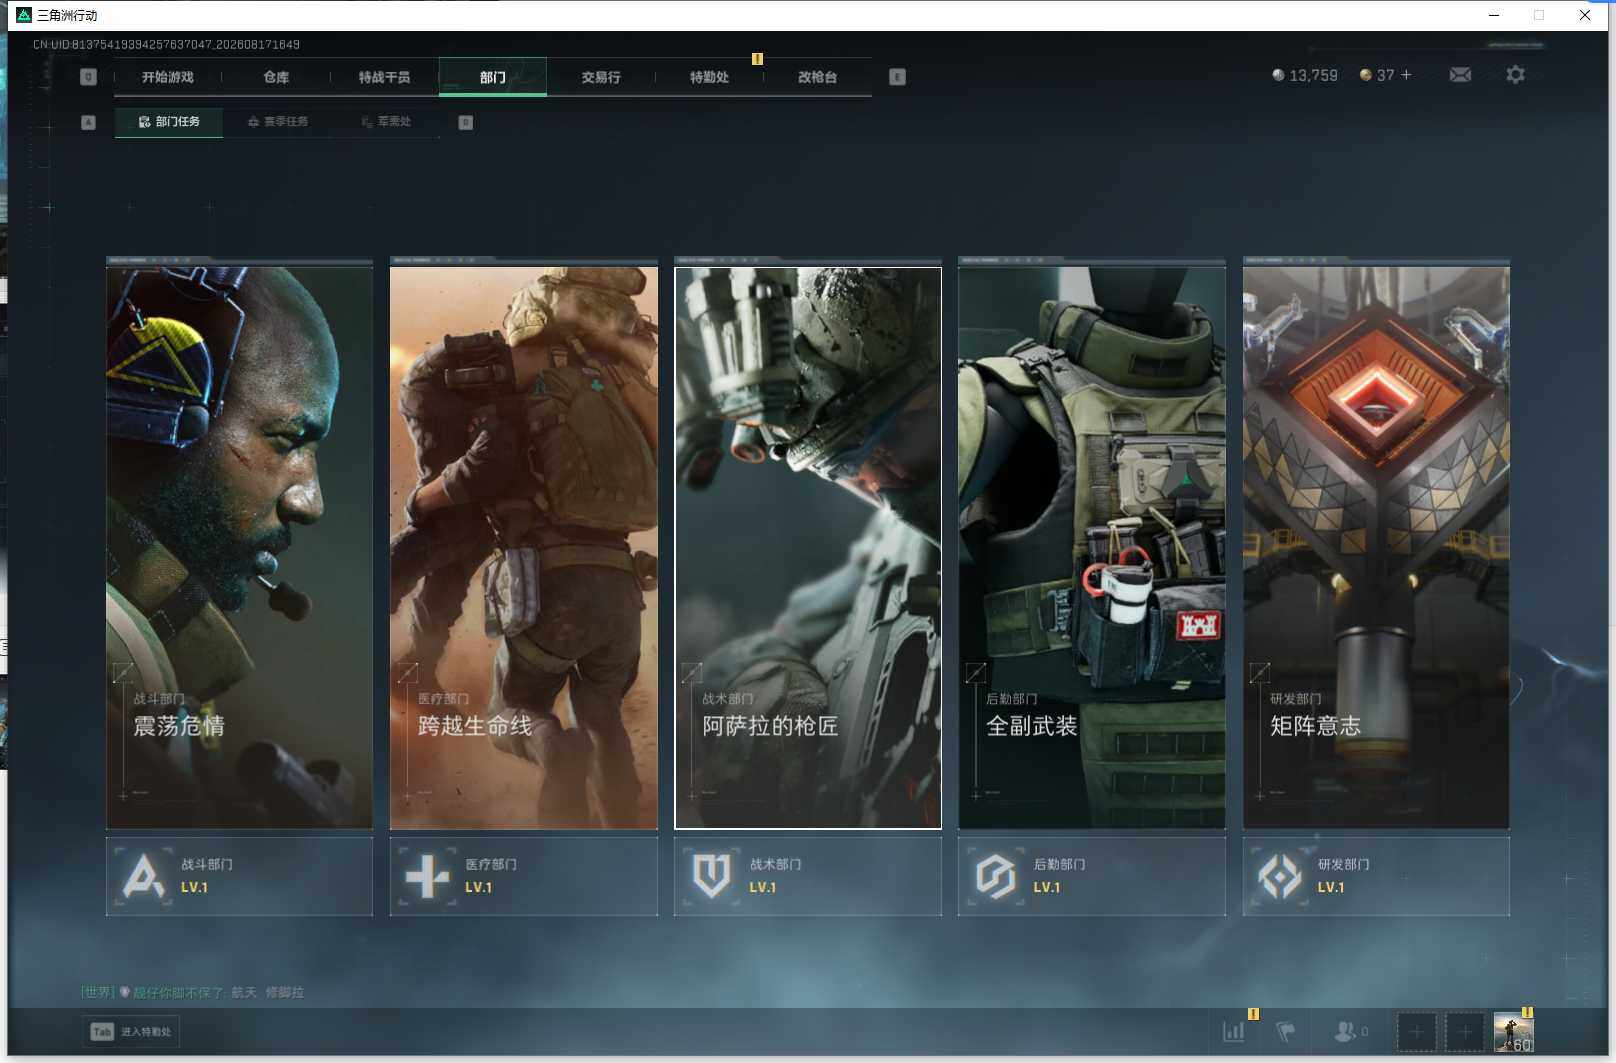Click the Tab 进入特勤处 button

[131, 1031]
